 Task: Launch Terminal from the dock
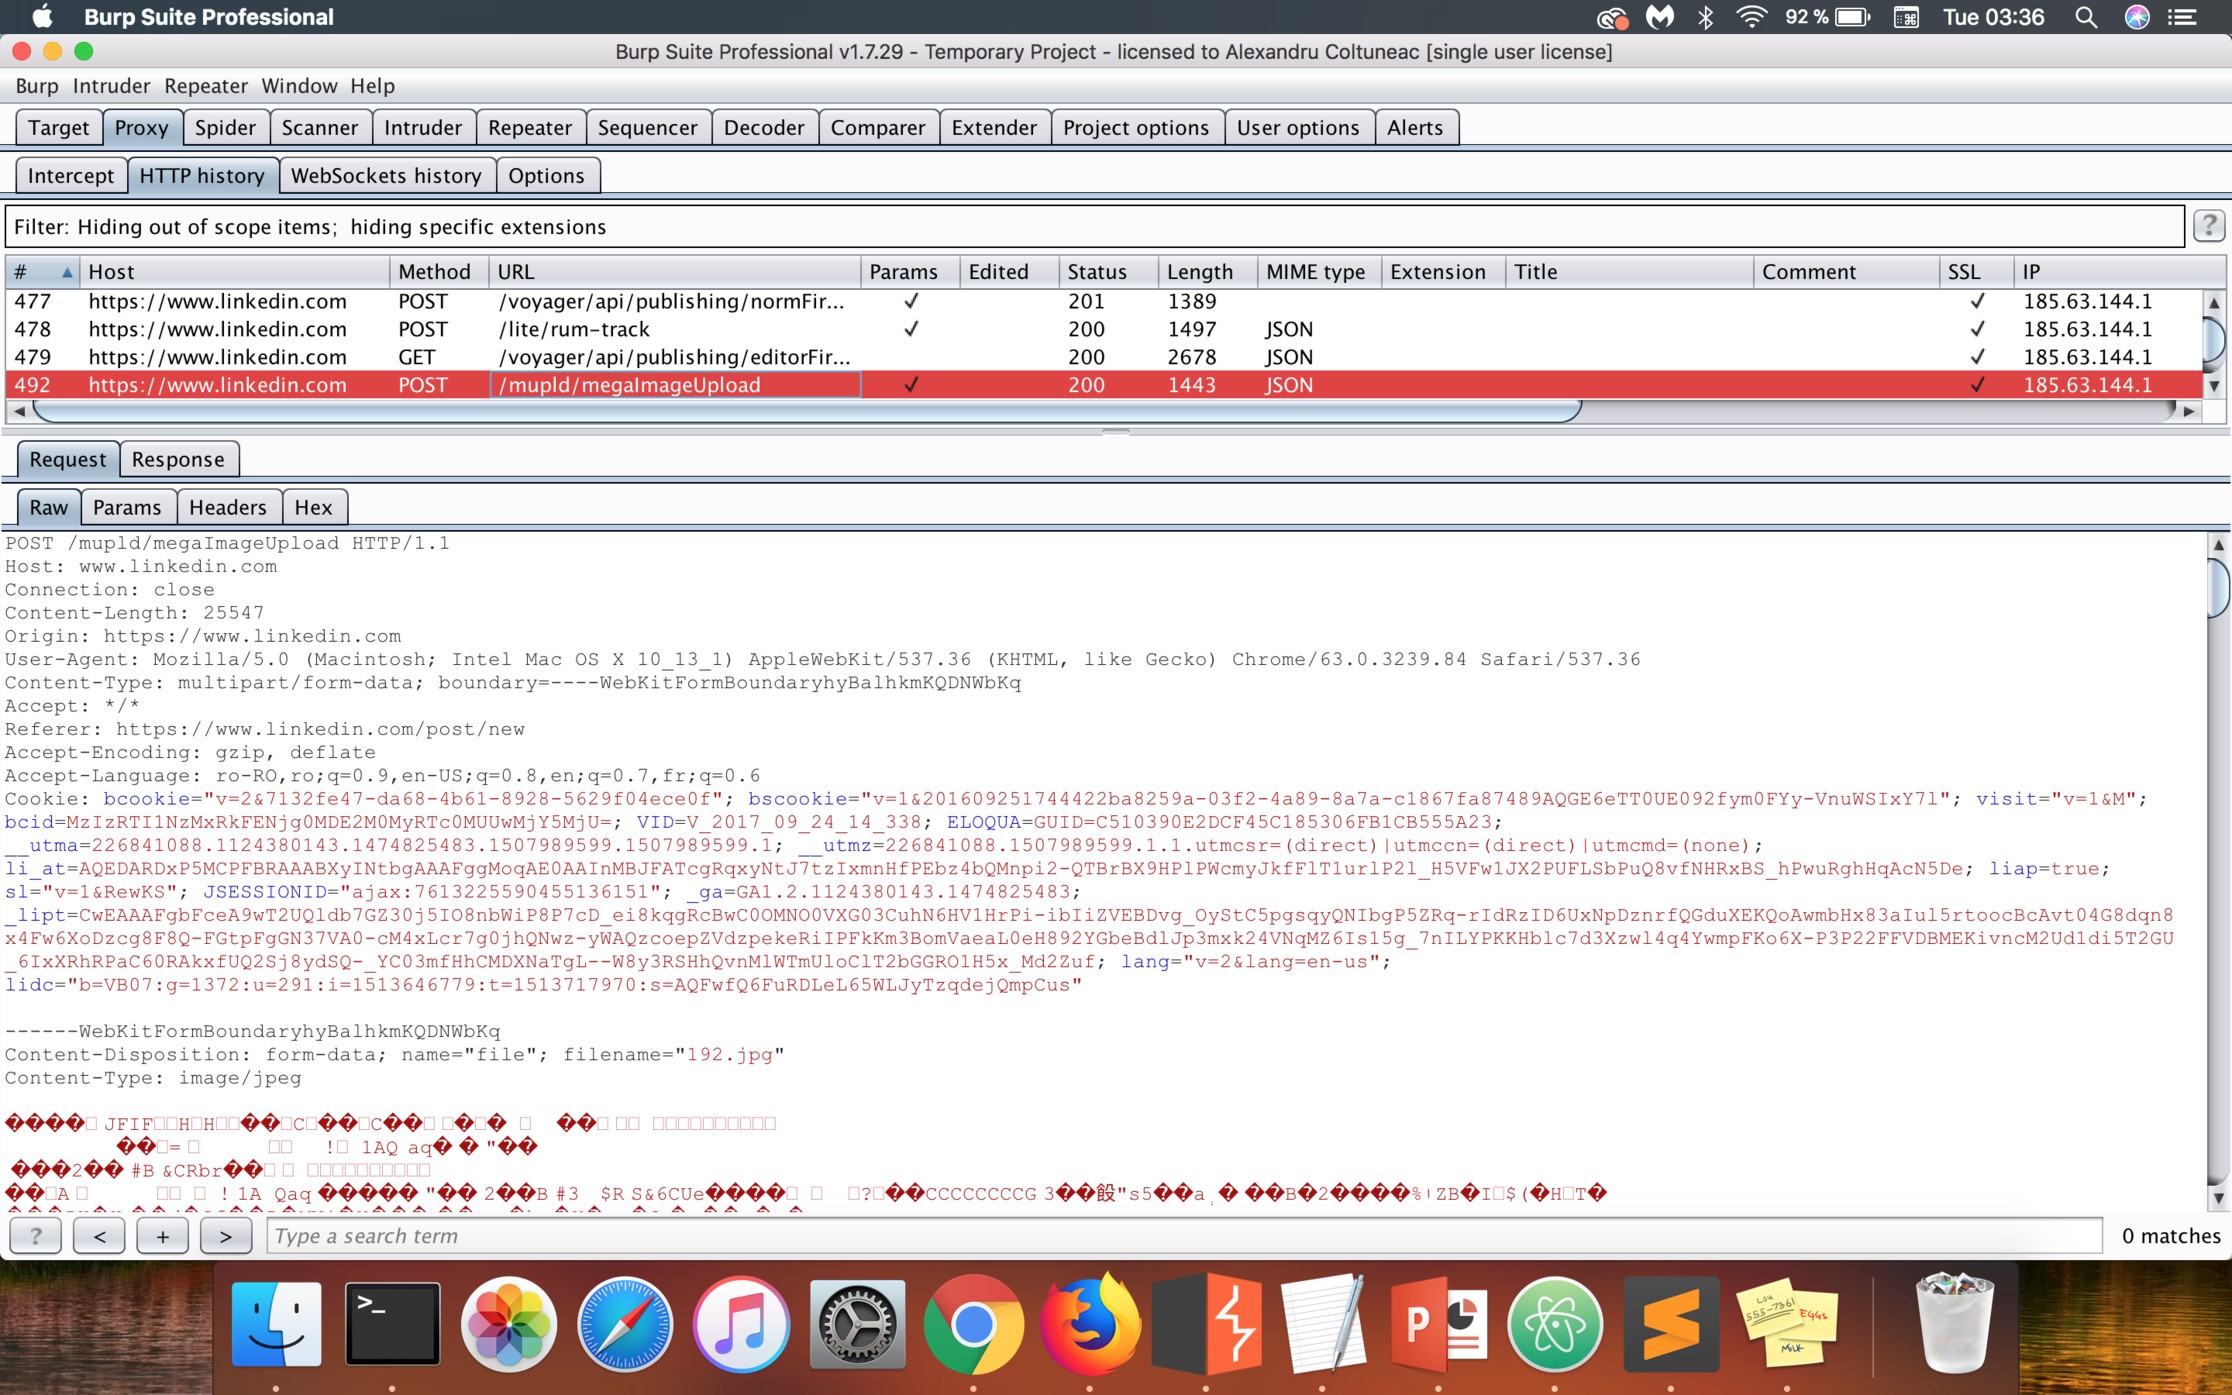[x=392, y=1325]
